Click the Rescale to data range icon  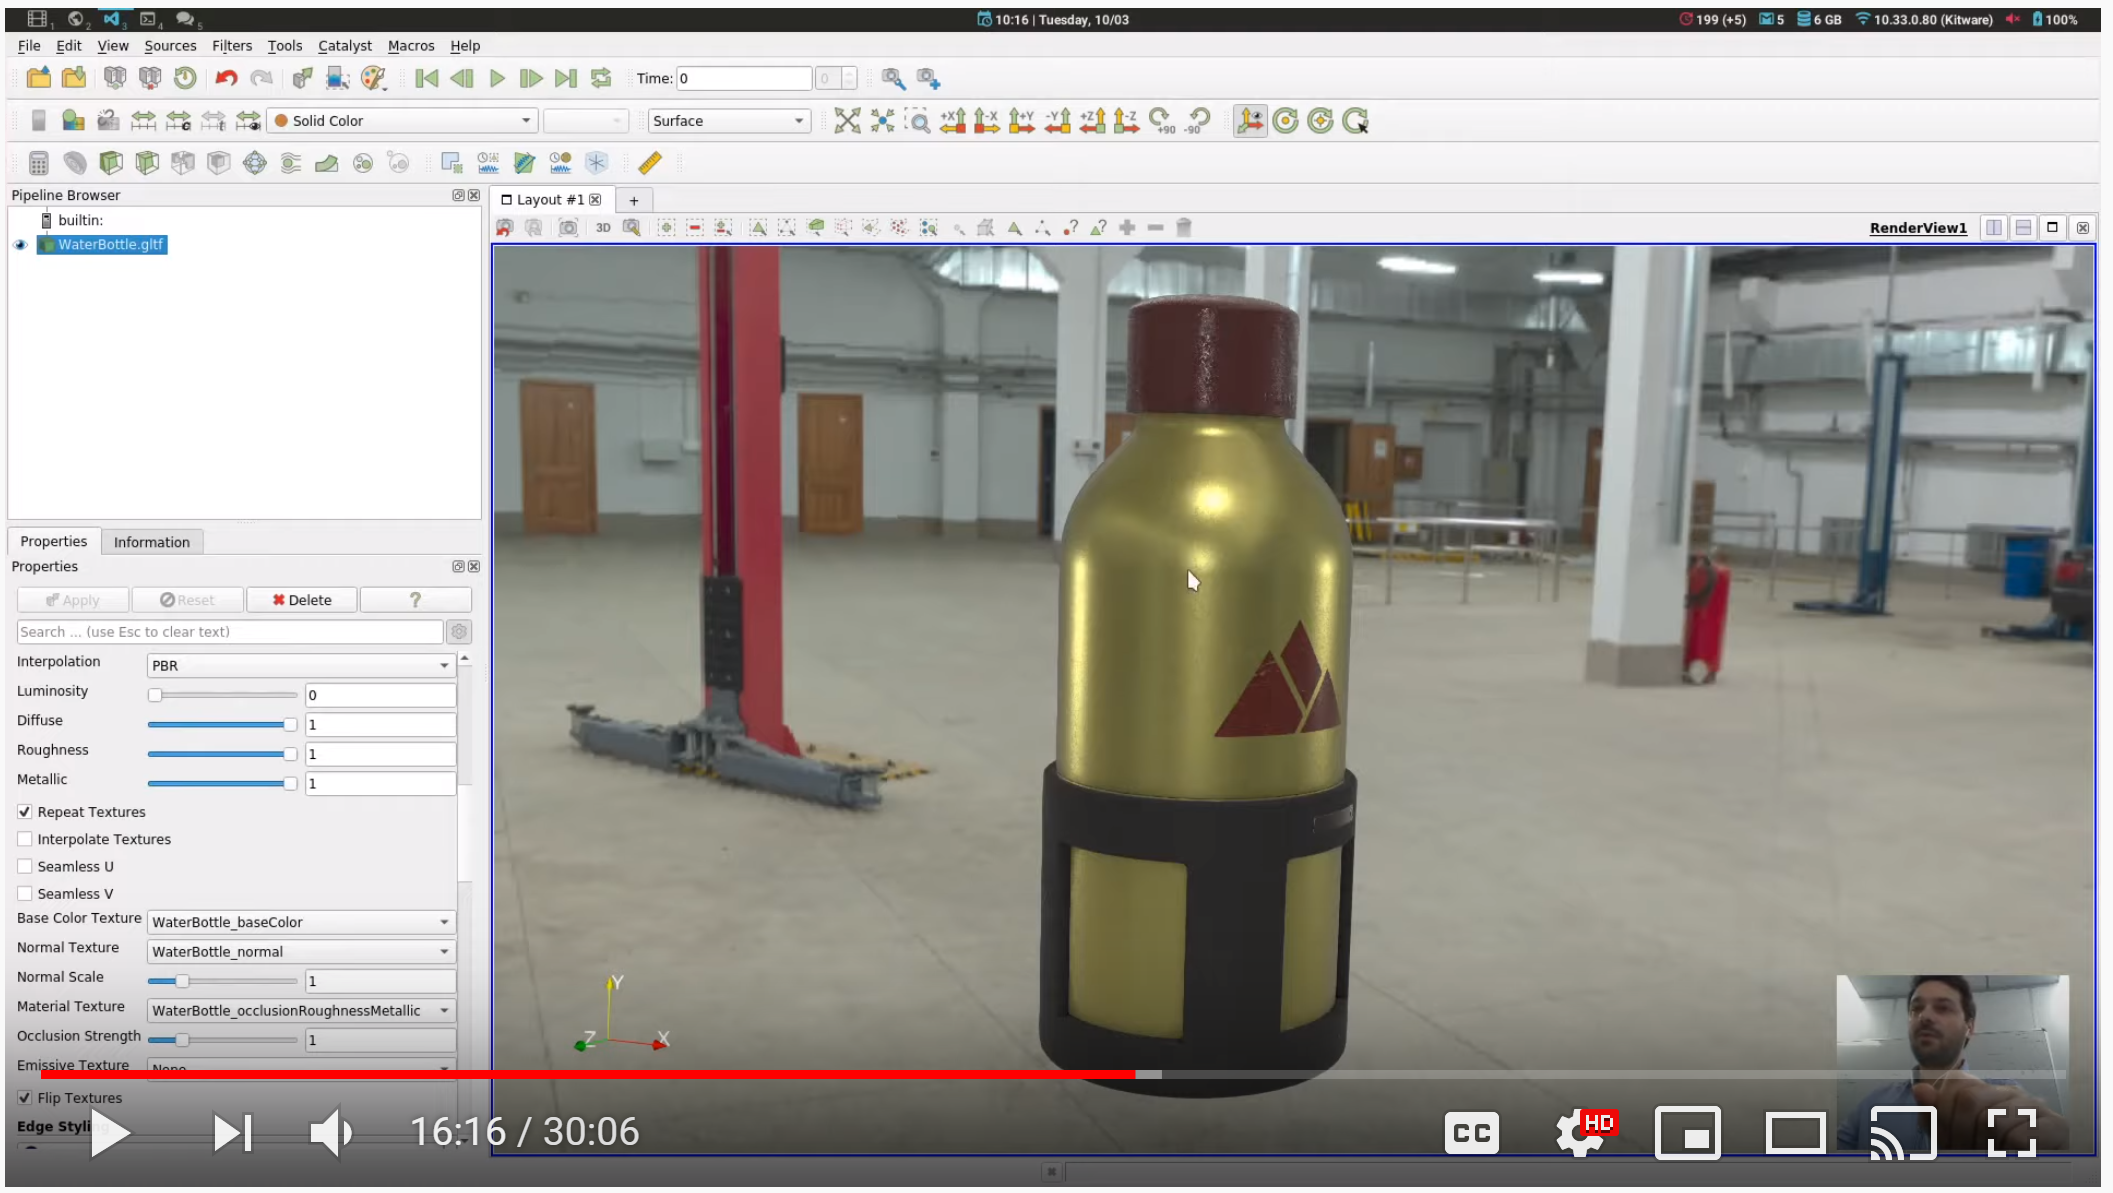[143, 121]
